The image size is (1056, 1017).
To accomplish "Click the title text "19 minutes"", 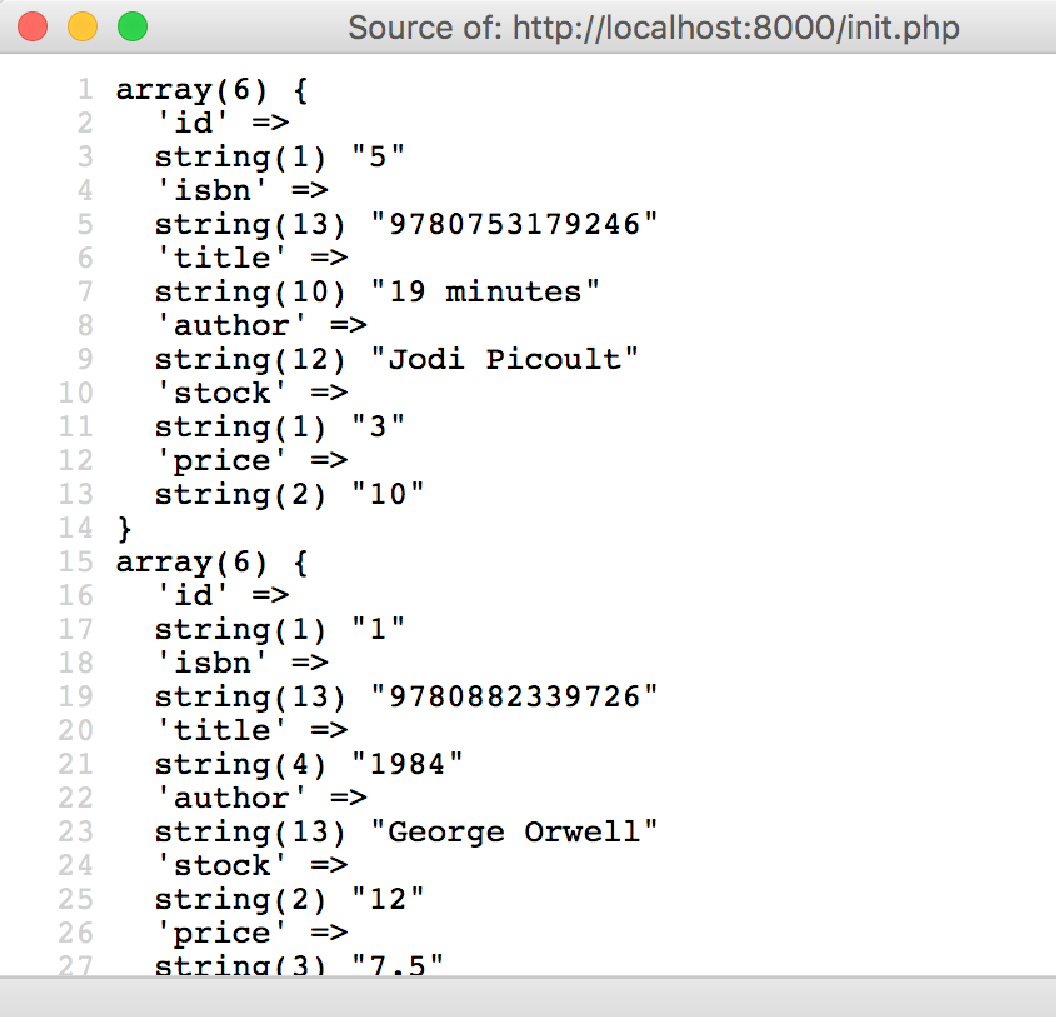I will point(485,292).
